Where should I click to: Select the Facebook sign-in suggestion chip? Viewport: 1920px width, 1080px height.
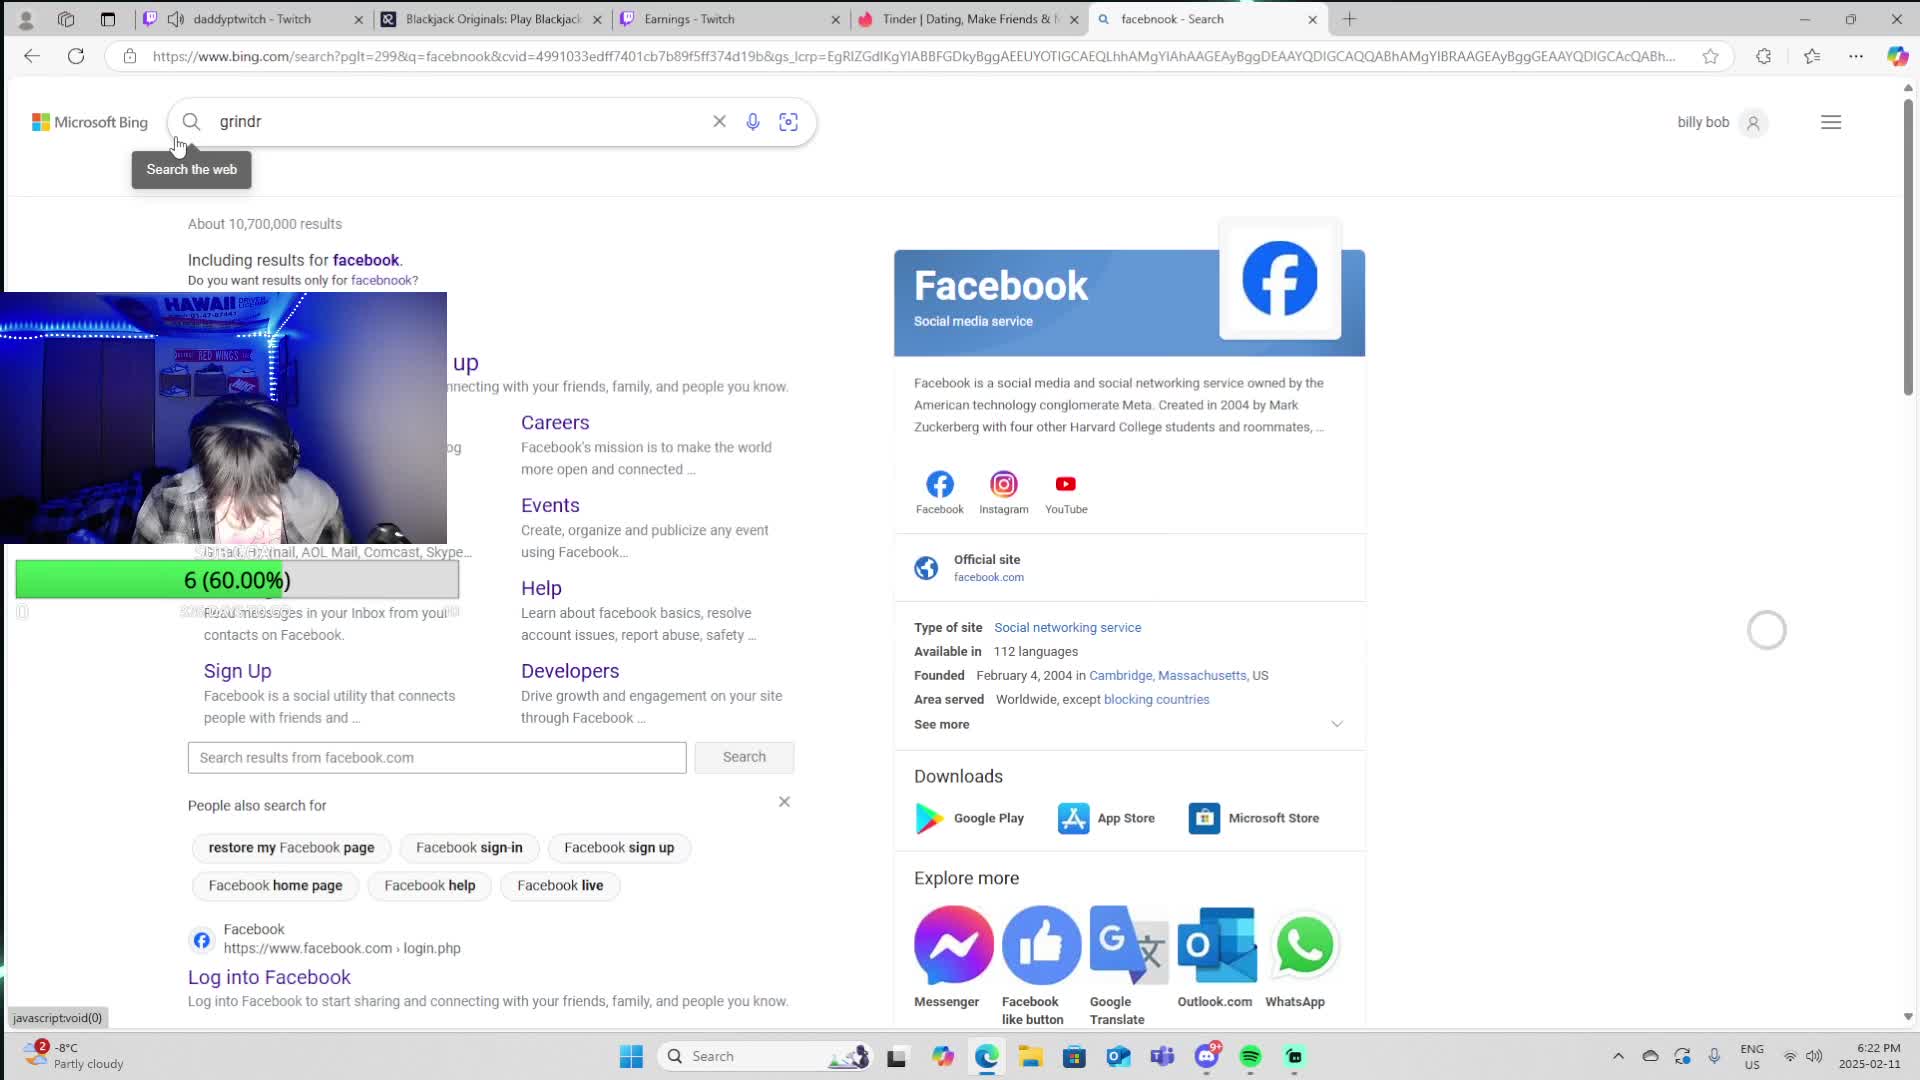pos(469,848)
